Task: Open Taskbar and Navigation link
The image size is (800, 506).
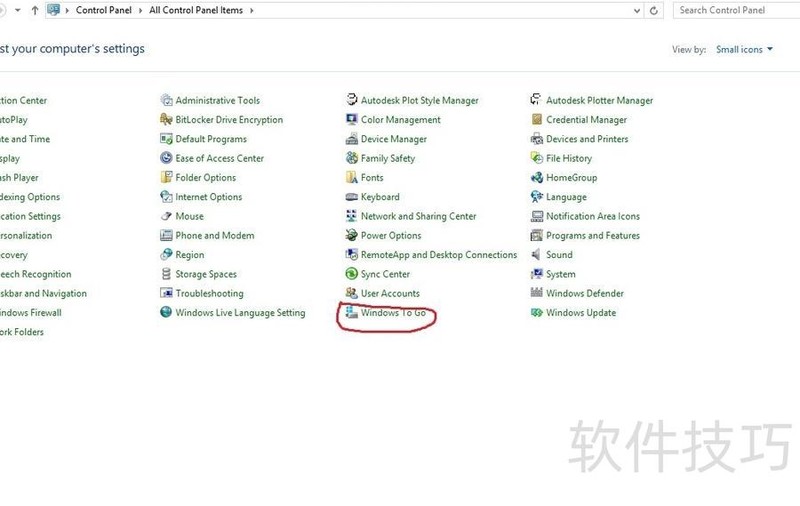Action: [x=43, y=293]
